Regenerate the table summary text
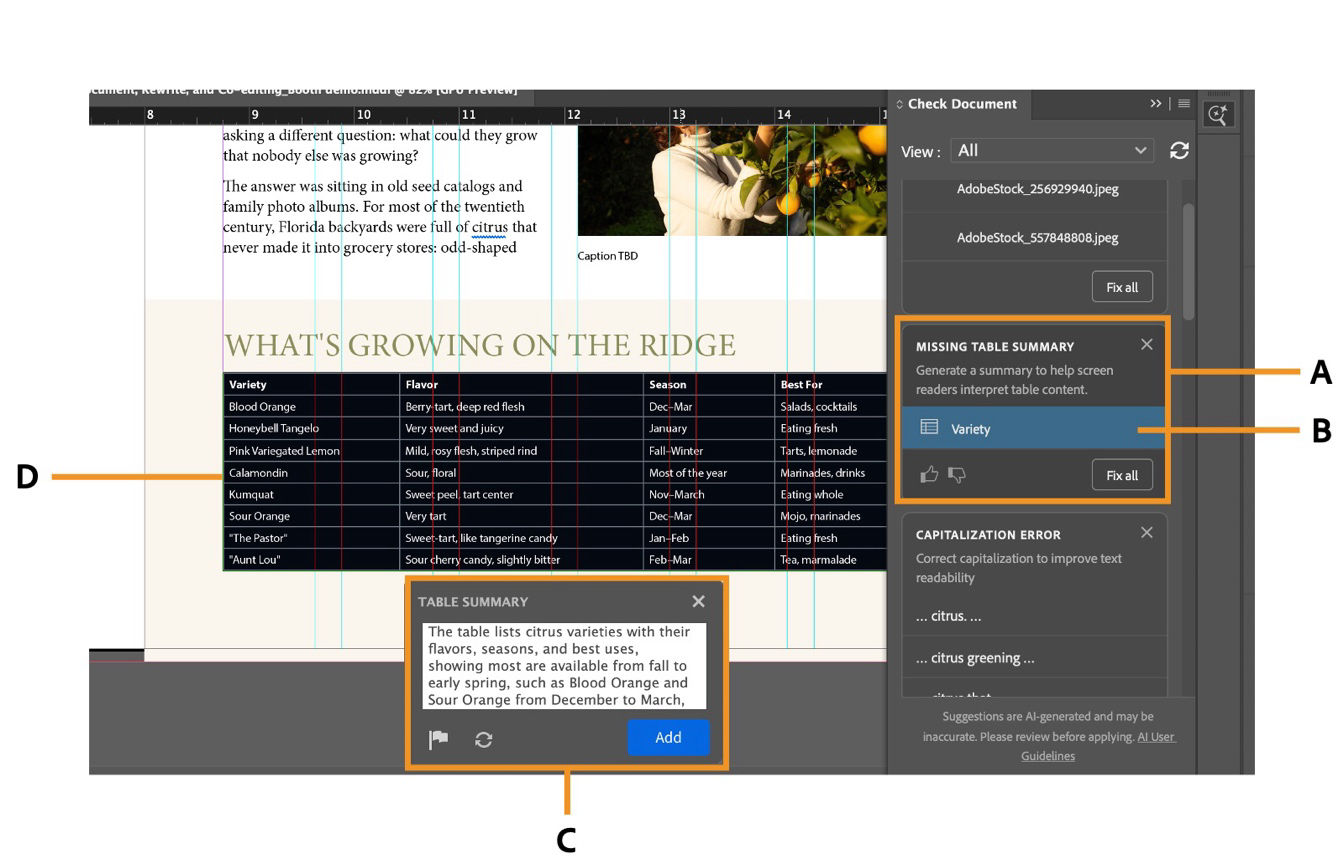1344x864 pixels. [x=484, y=739]
